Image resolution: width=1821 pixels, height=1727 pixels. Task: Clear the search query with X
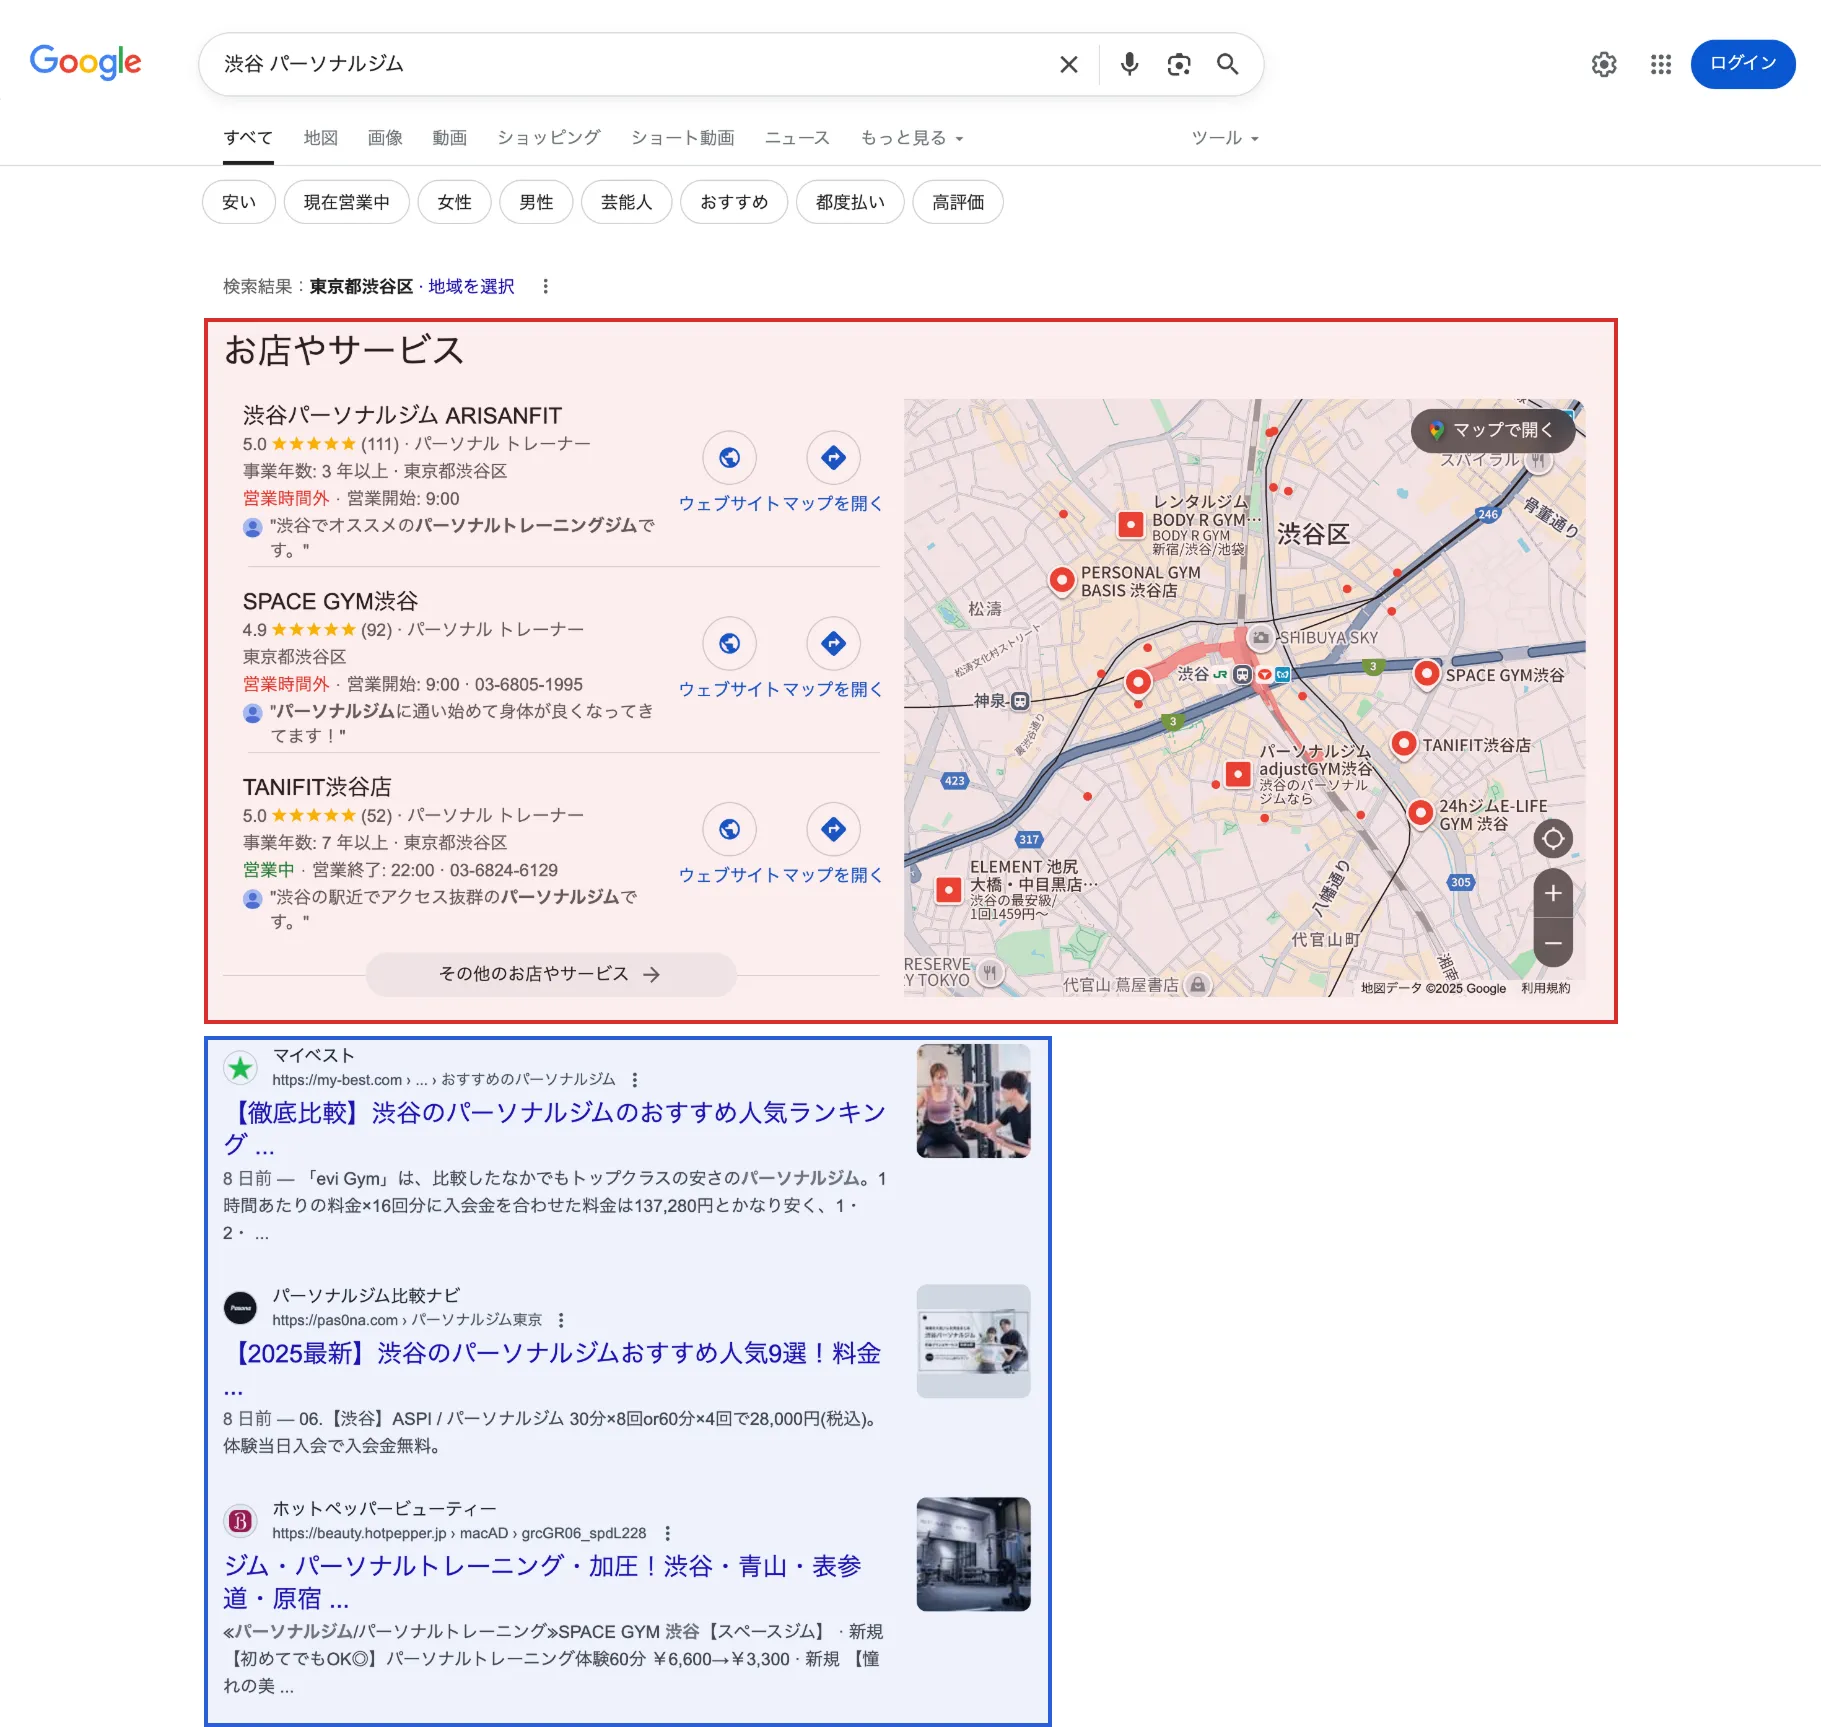pyautogui.click(x=1068, y=64)
